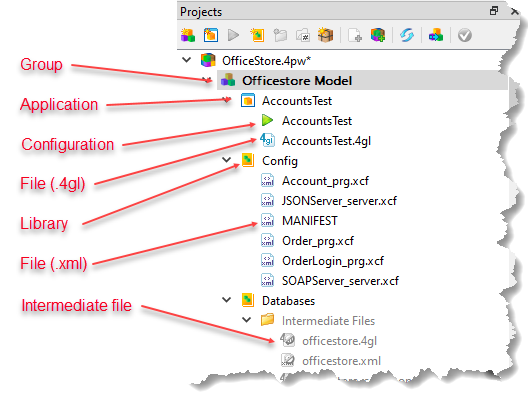Select intermediate file officestore.4gl

pos(329,341)
